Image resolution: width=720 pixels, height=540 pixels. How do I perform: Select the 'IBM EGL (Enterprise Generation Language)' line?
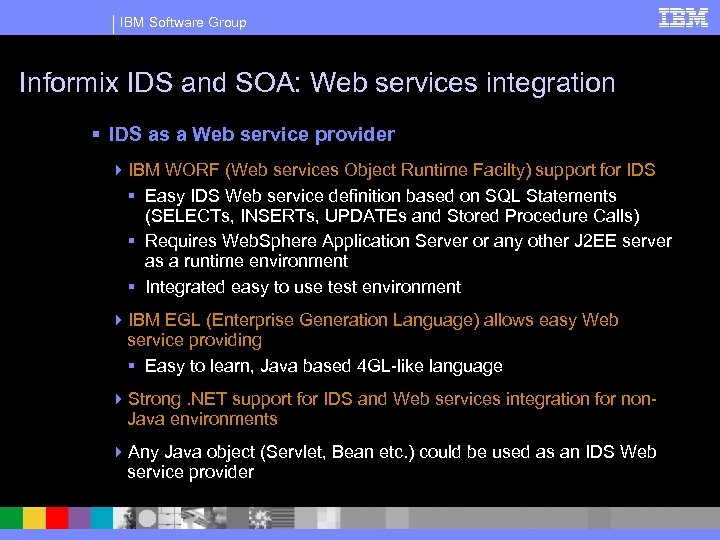(373, 330)
